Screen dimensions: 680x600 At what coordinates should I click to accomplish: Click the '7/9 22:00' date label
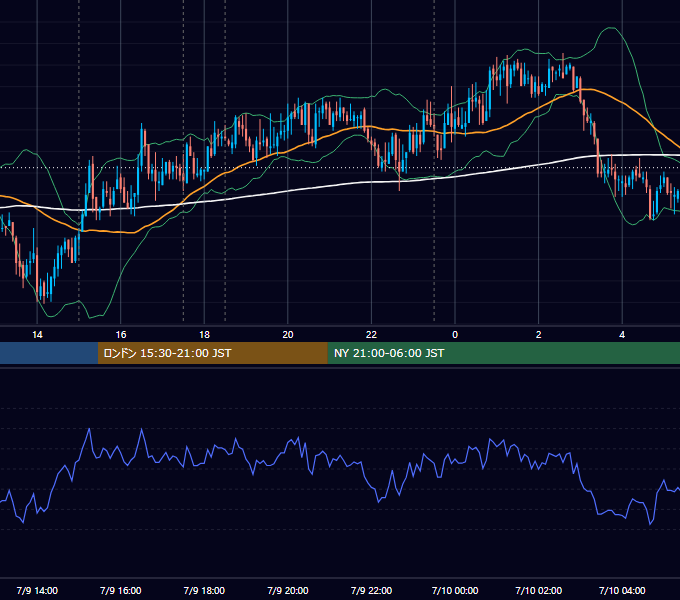(x=371, y=590)
